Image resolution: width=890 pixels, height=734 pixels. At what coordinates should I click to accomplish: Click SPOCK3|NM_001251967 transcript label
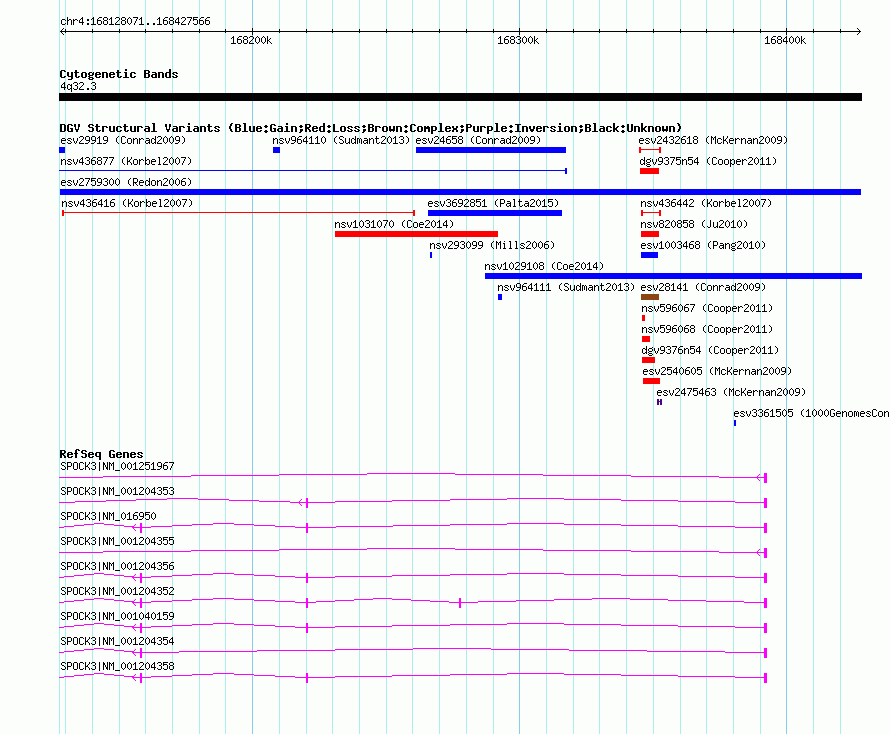(117, 467)
